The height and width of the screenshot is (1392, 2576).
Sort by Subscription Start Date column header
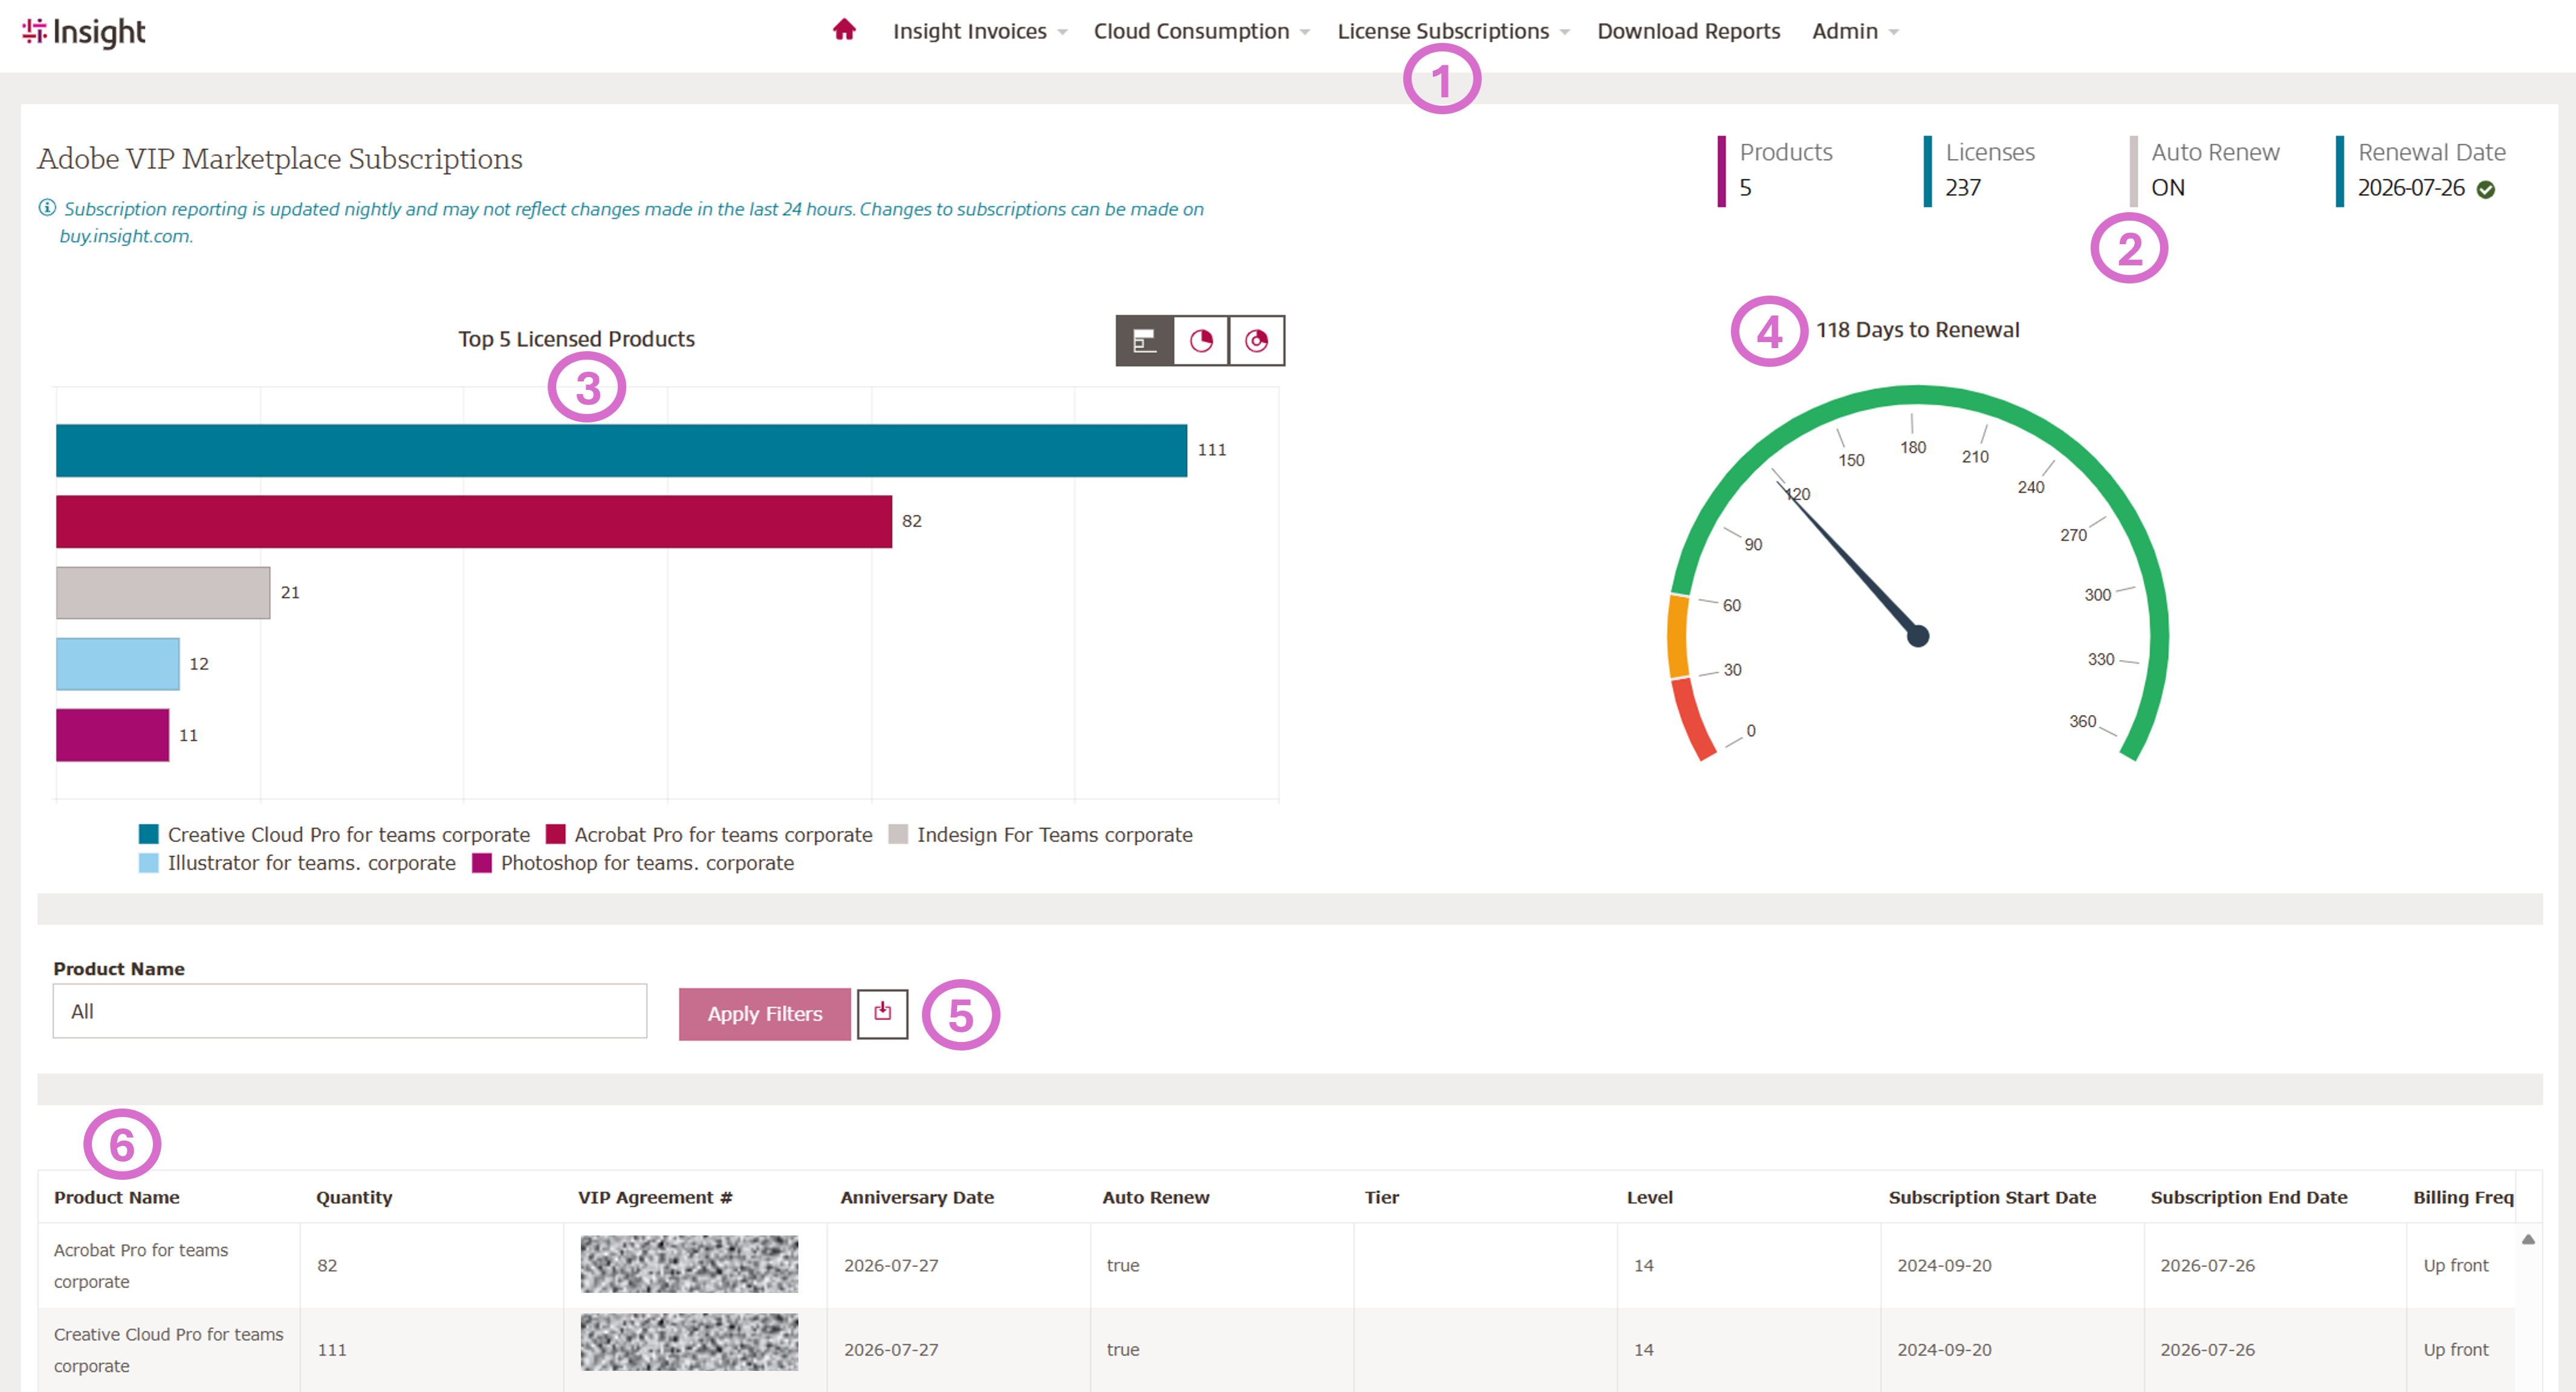click(1992, 1197)
